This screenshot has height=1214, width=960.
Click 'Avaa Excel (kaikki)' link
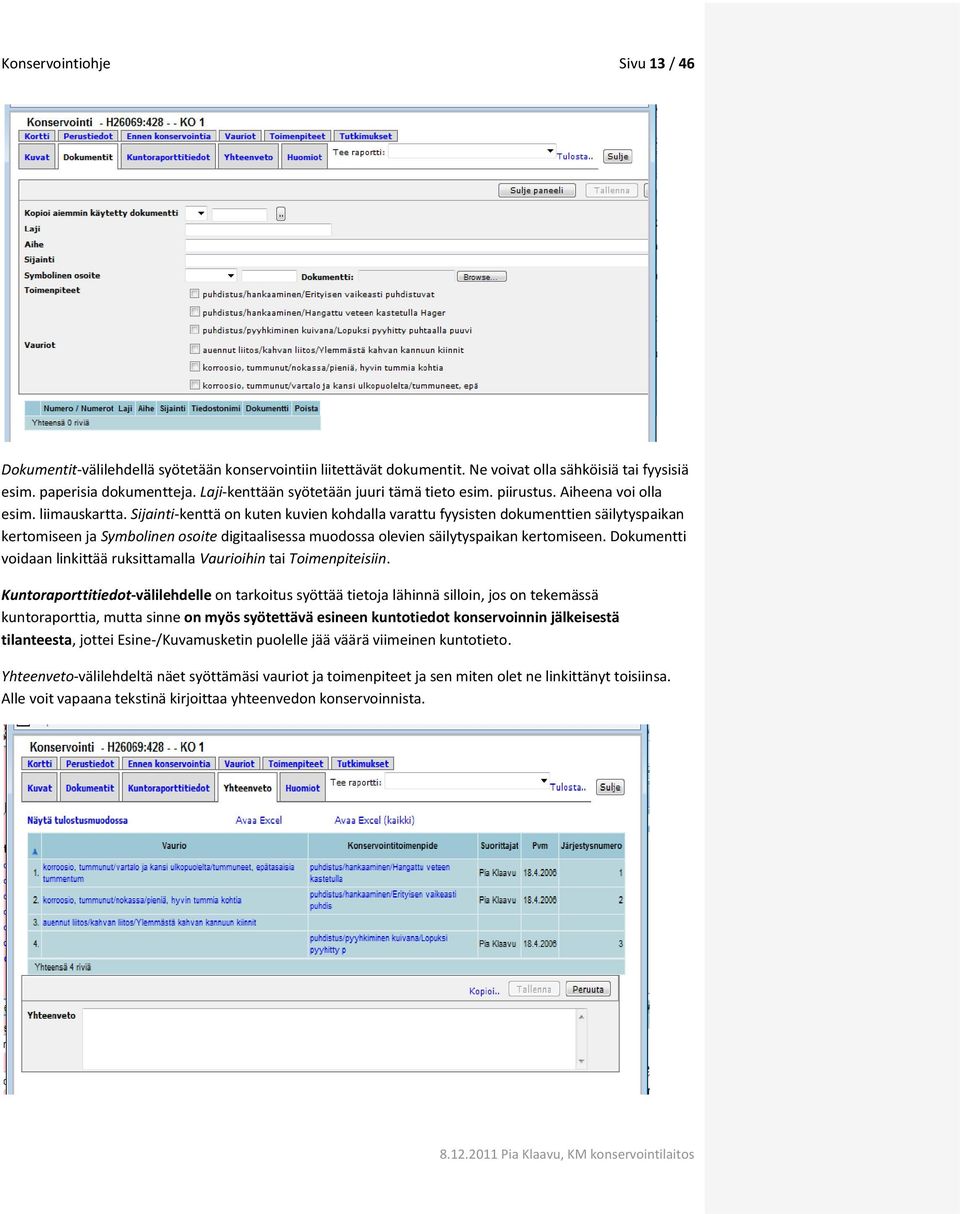(374, 820)
